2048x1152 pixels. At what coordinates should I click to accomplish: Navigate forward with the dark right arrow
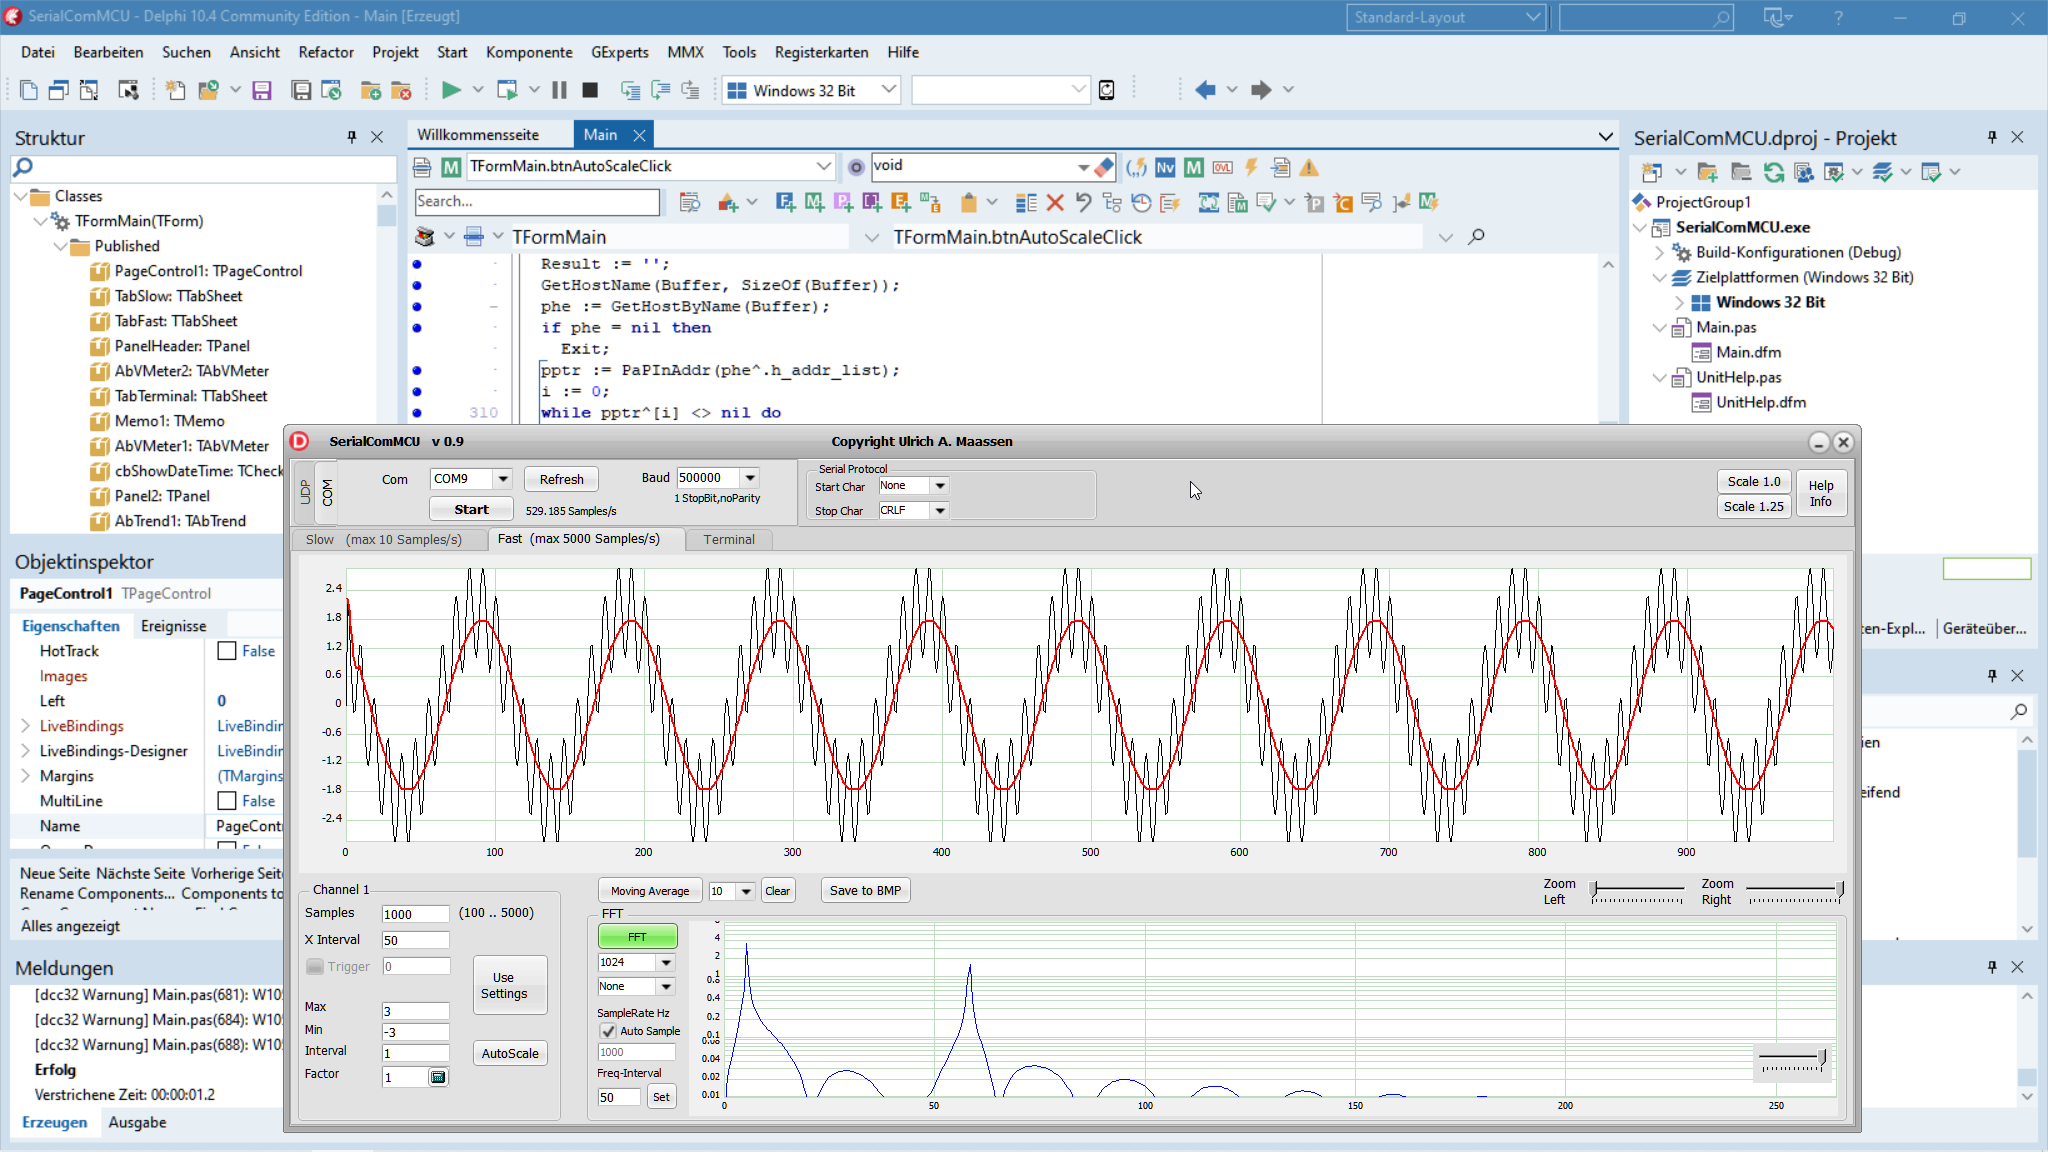tap(1261, 90)
